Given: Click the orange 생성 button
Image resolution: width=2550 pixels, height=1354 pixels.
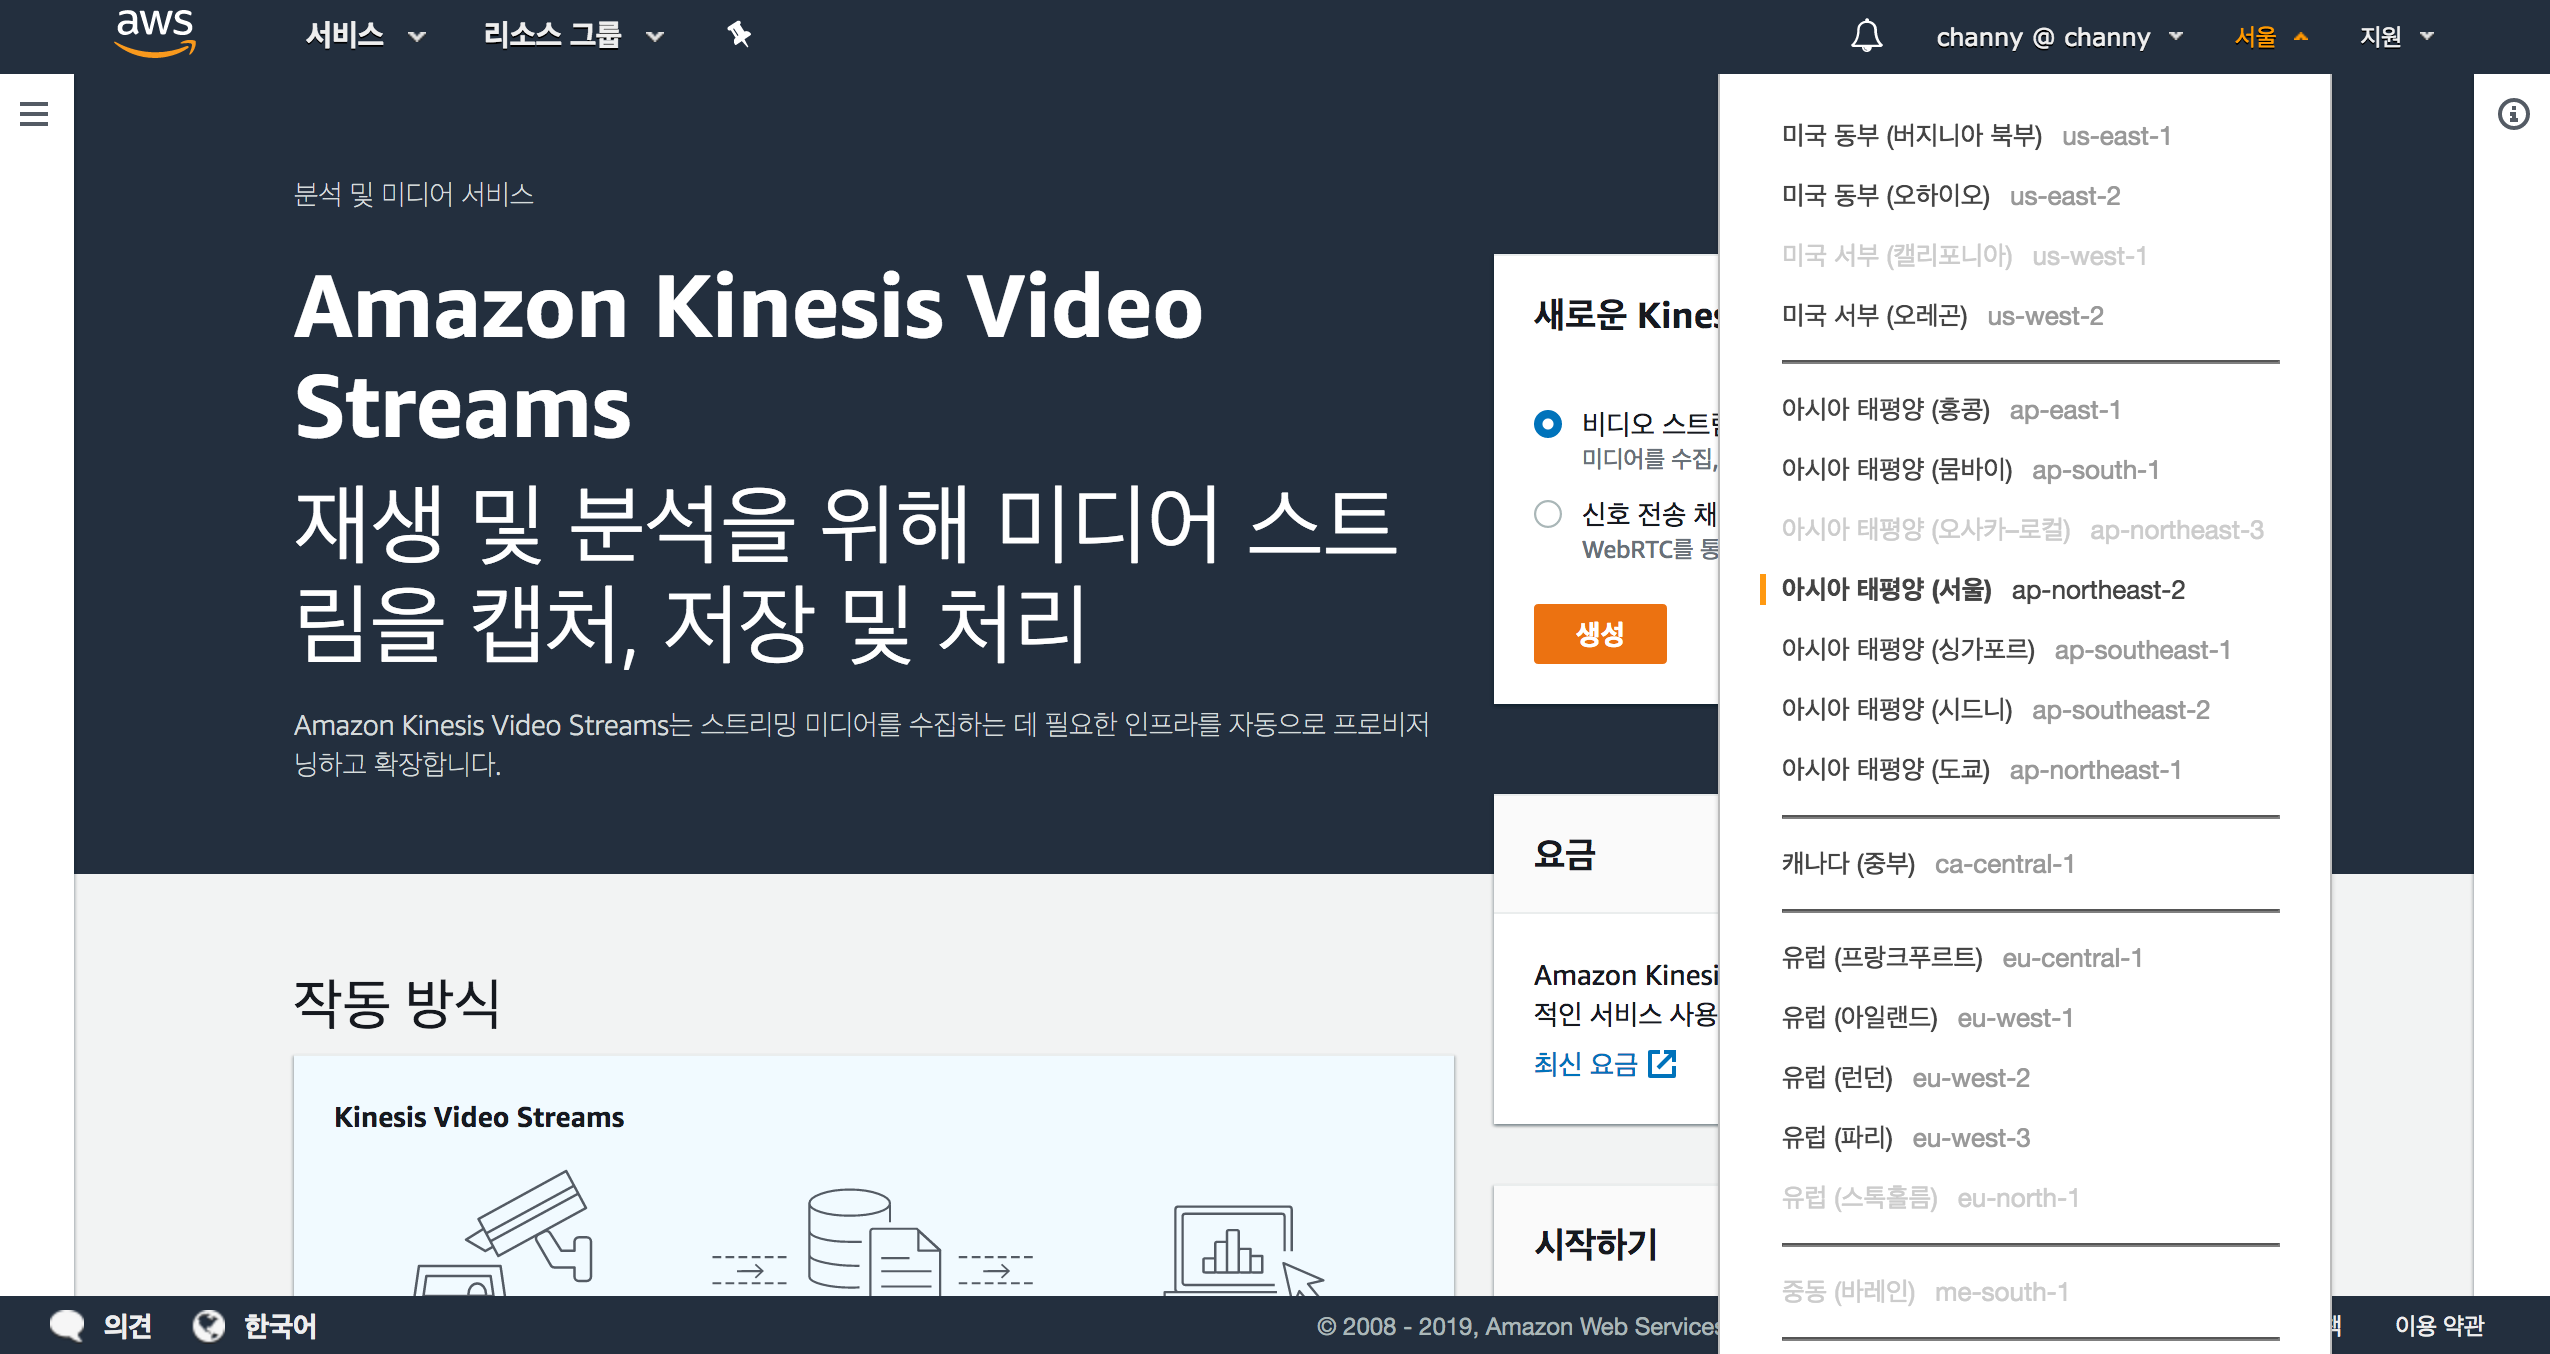Looking at the screenshot, I should (x=1599, y=633).
